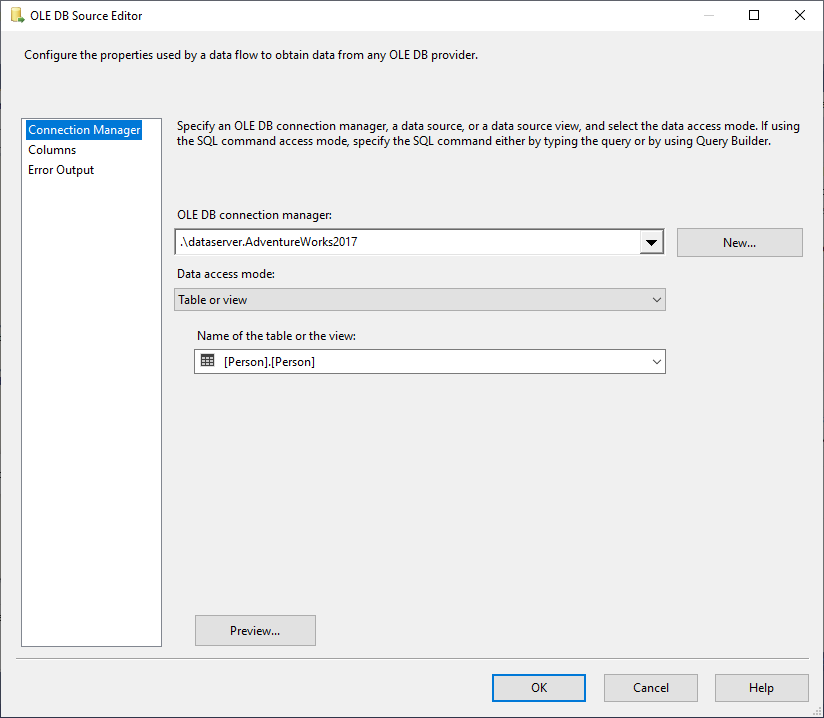Expand the OLE DB connection manager arrow
This screenshot has width=824, height=718.
pyautogui.click(x=652, y=242)
